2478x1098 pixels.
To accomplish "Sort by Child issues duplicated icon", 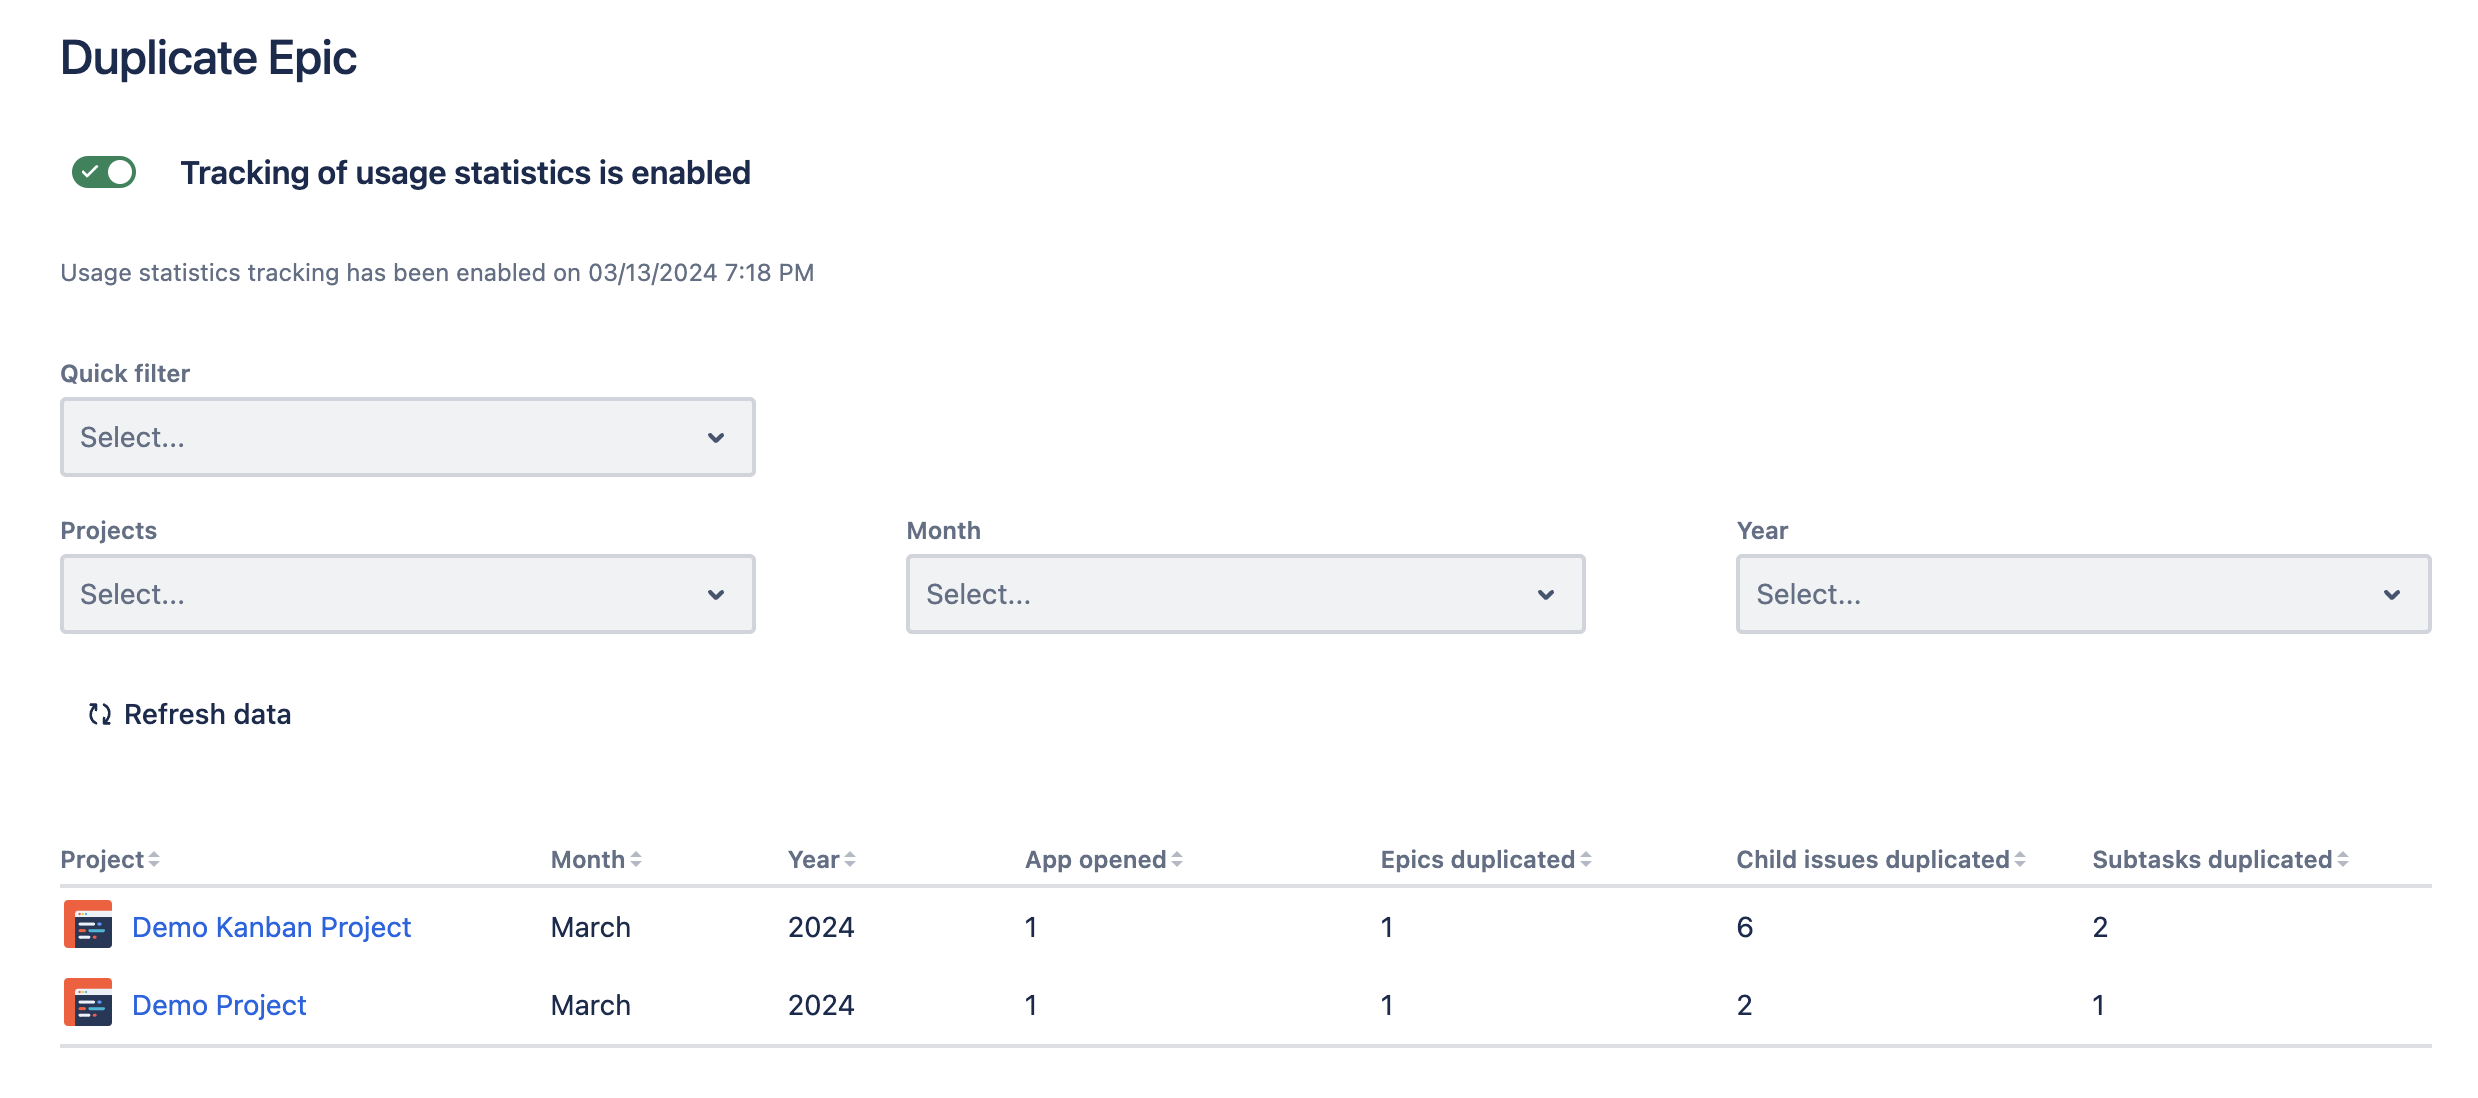I will 2020,860.
